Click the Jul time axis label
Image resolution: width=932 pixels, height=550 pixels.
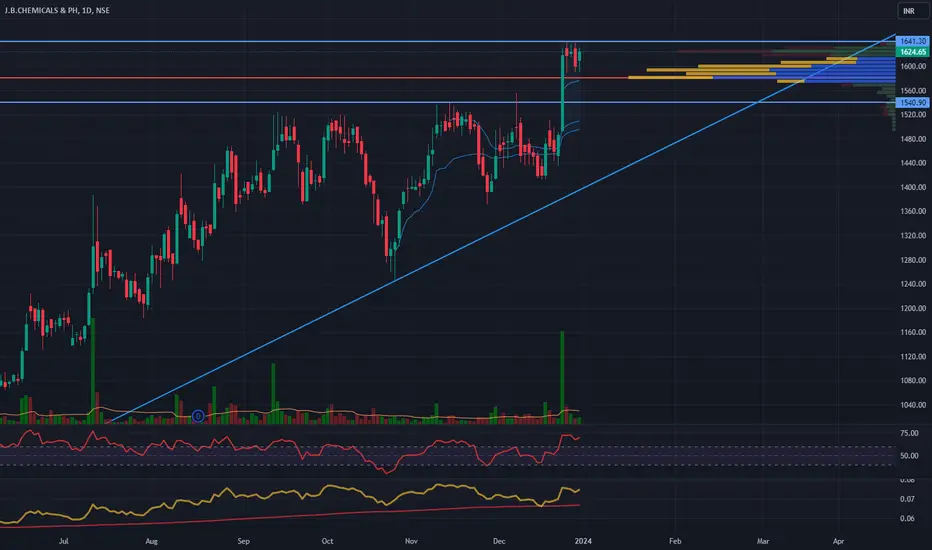coord(64,541)
